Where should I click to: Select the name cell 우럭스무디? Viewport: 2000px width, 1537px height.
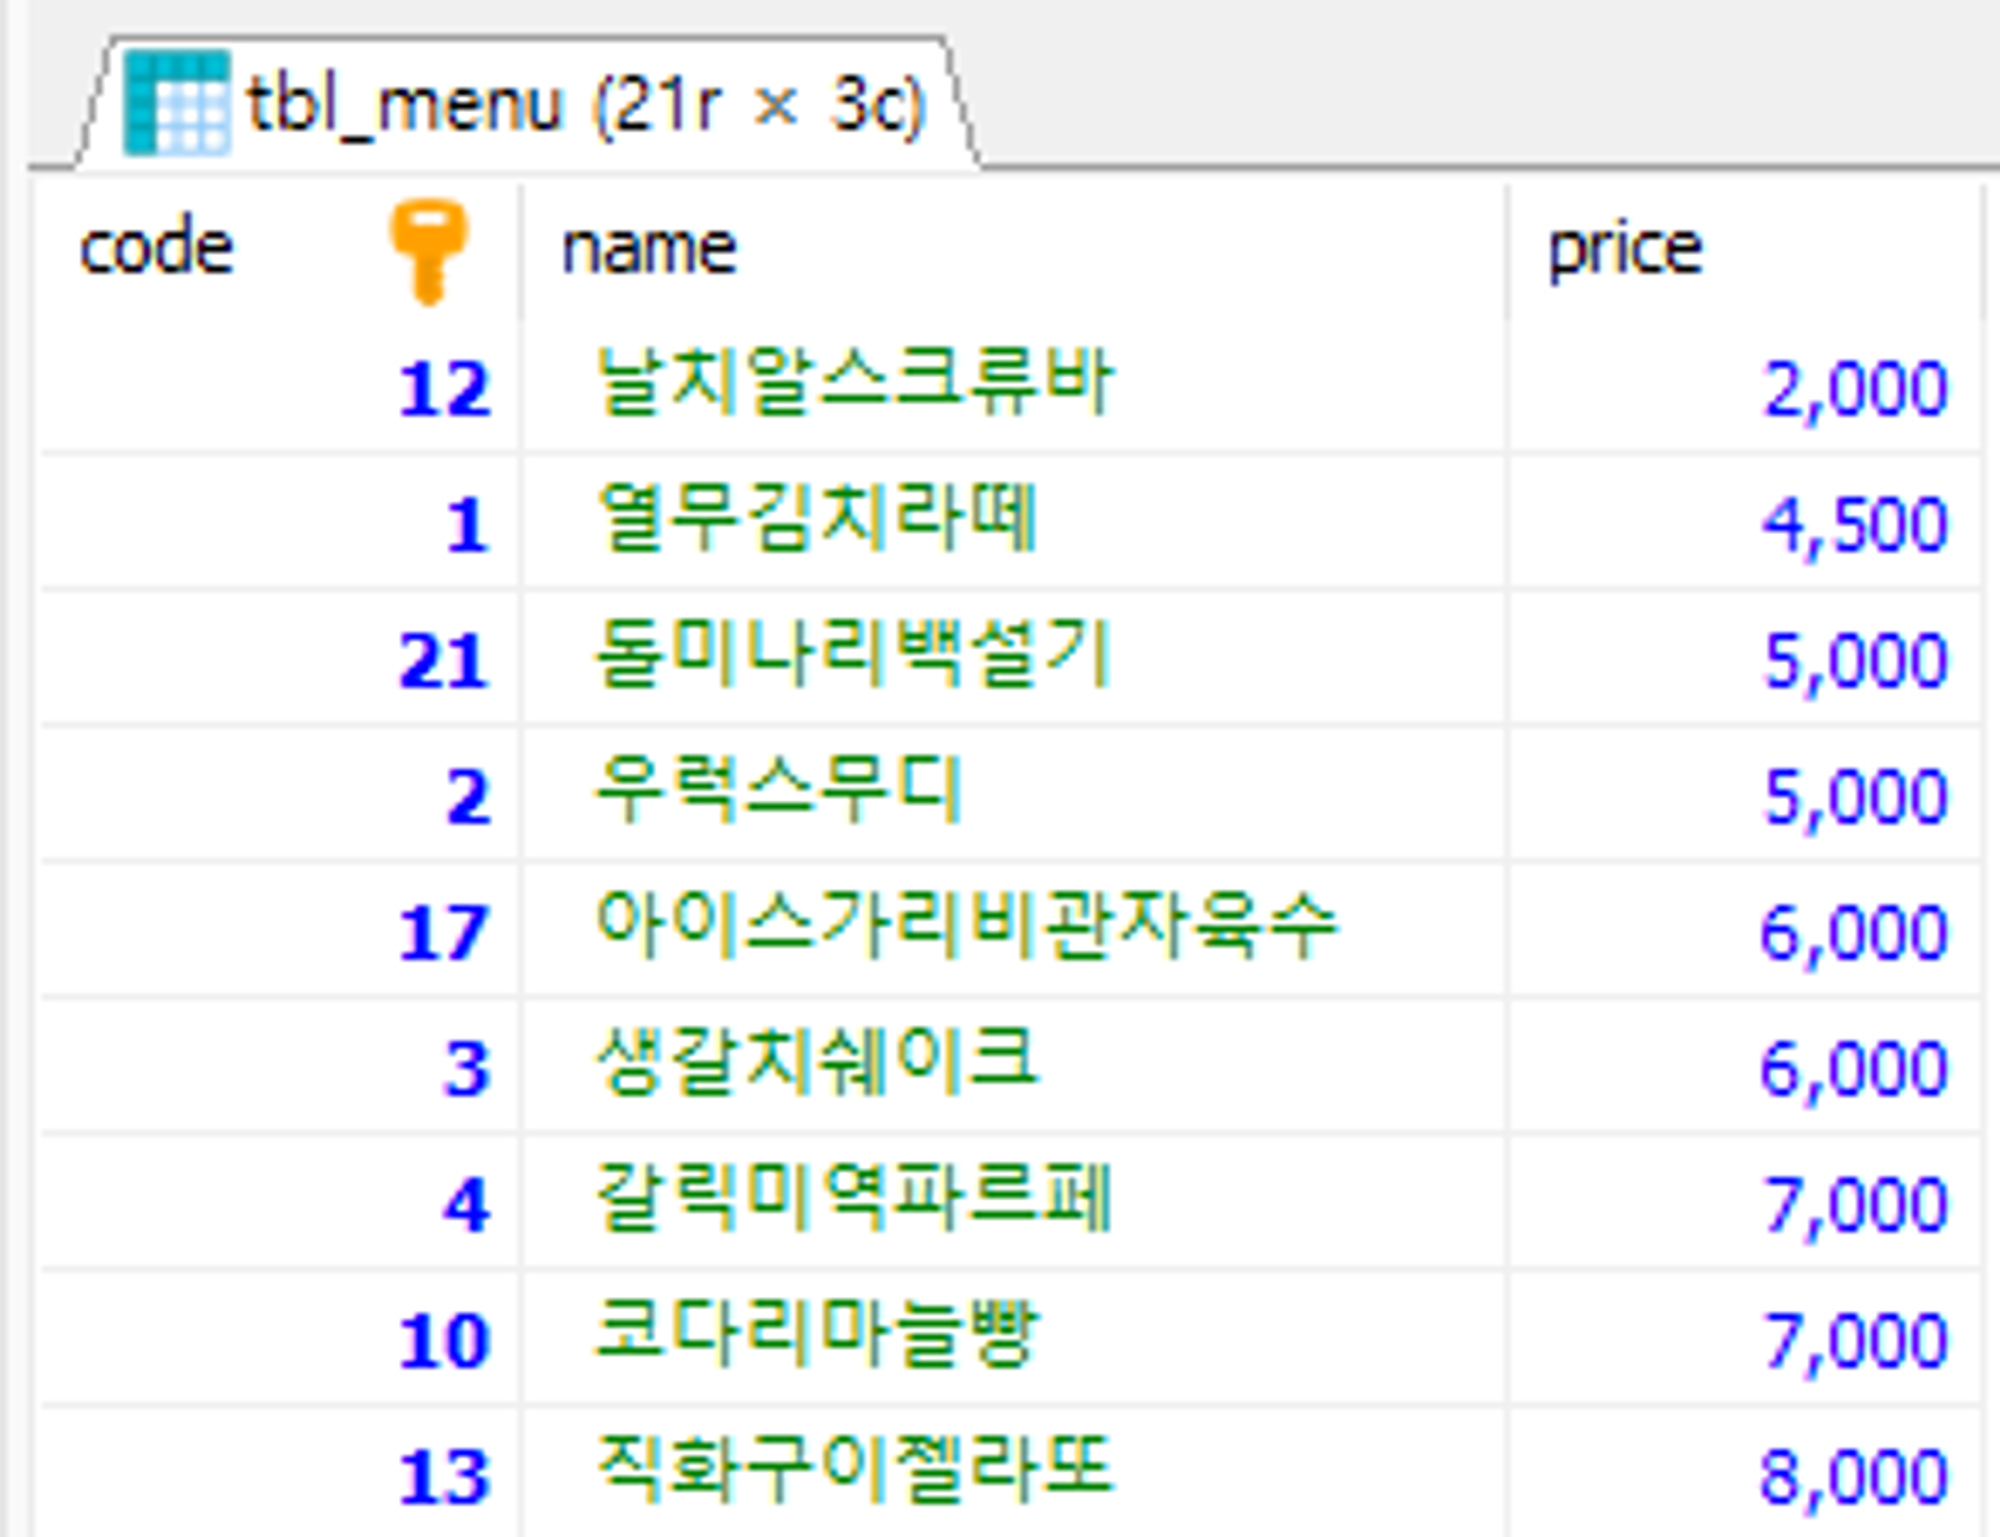[778, 792]
